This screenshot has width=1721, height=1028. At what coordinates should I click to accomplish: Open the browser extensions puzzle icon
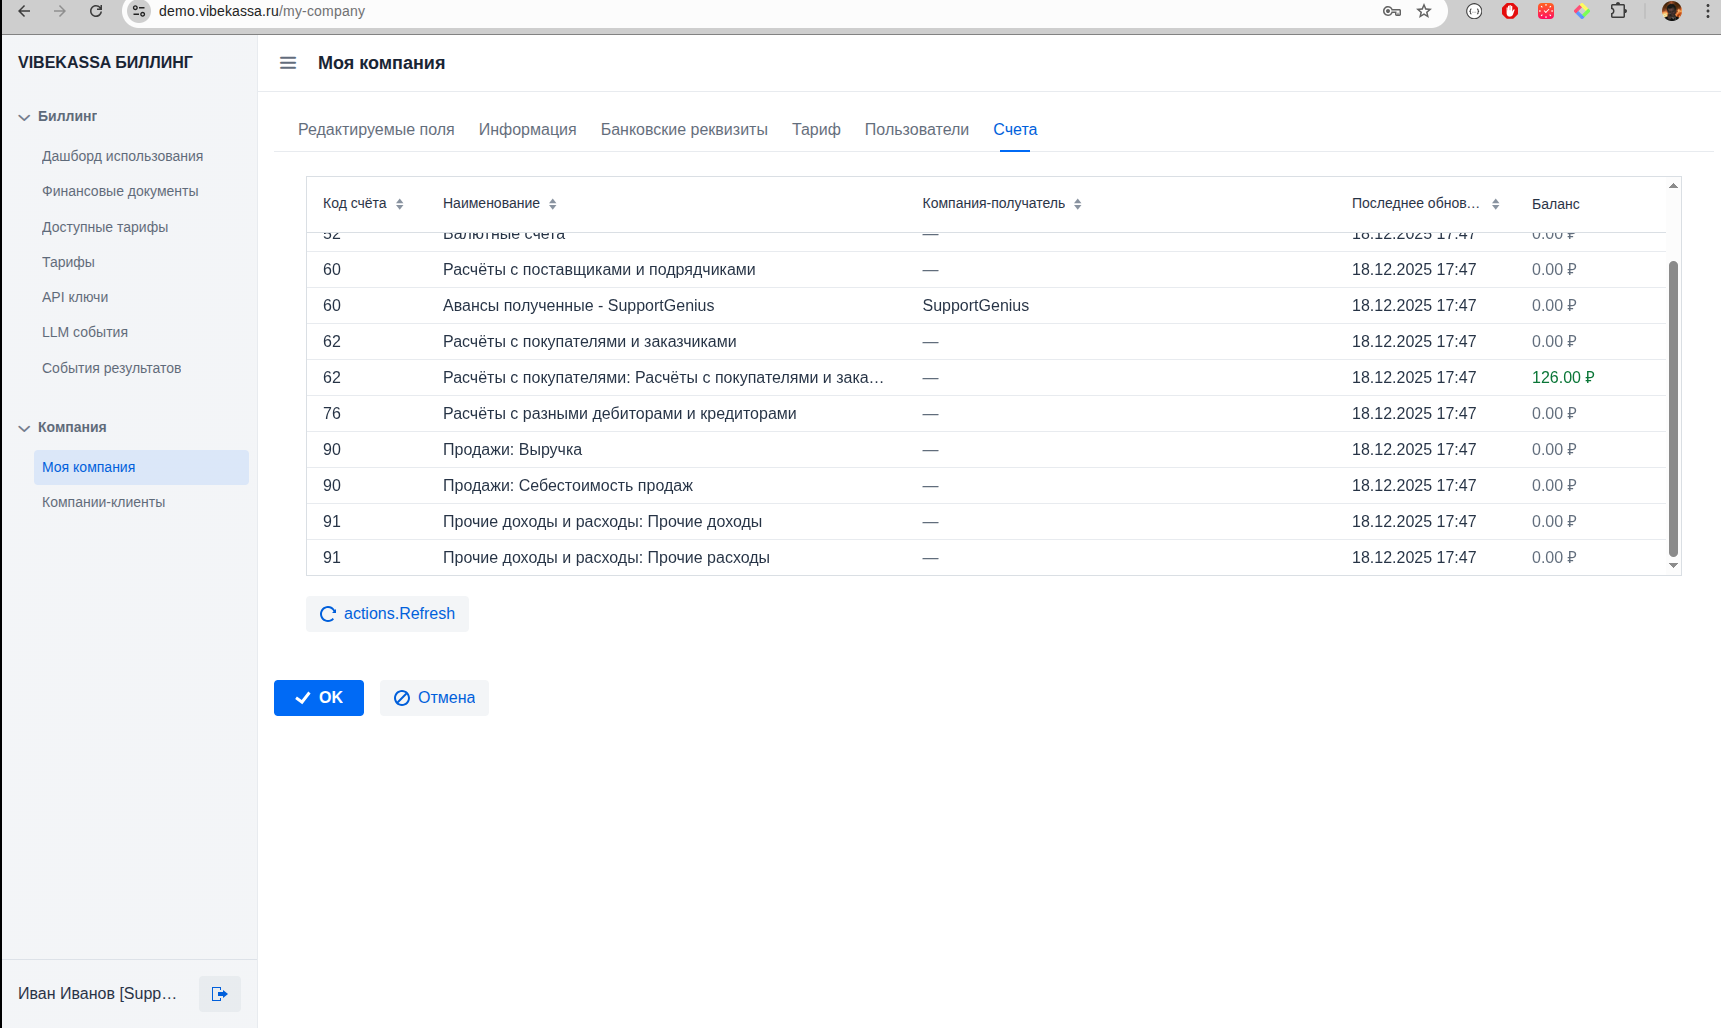[x=1618, y=11]
